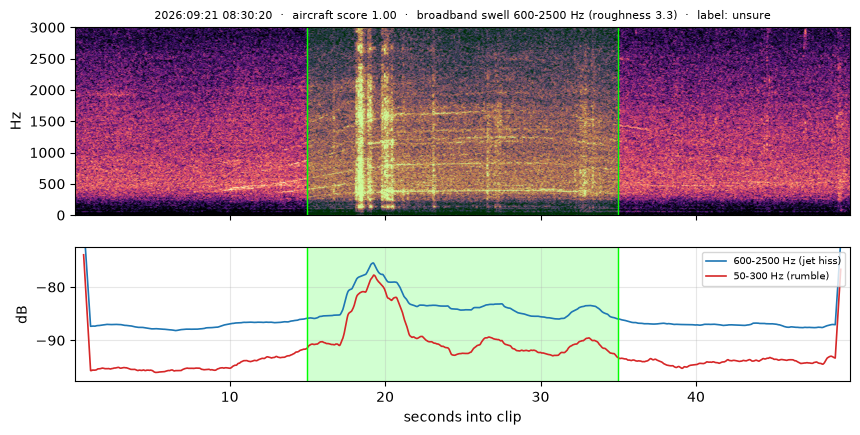Click the x-axis tick label 20
860x435 pixels.
tap(386, 396)
